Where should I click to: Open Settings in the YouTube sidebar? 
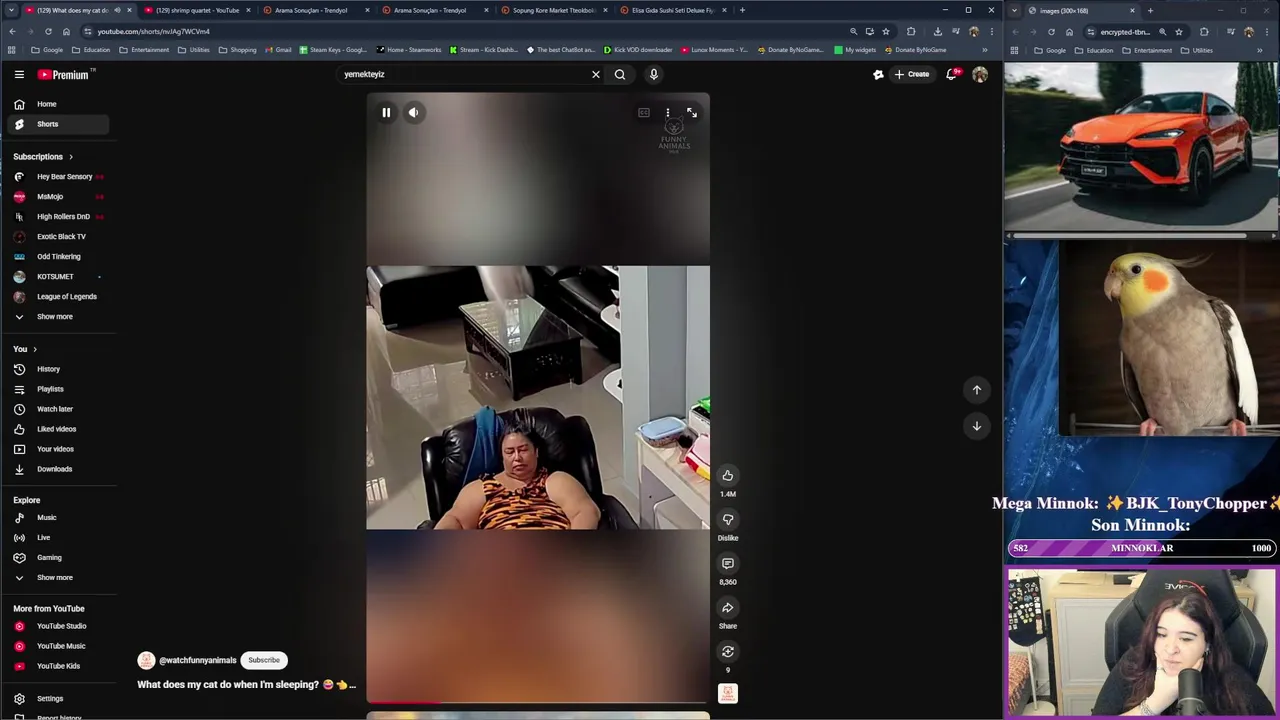click(60, 699)
